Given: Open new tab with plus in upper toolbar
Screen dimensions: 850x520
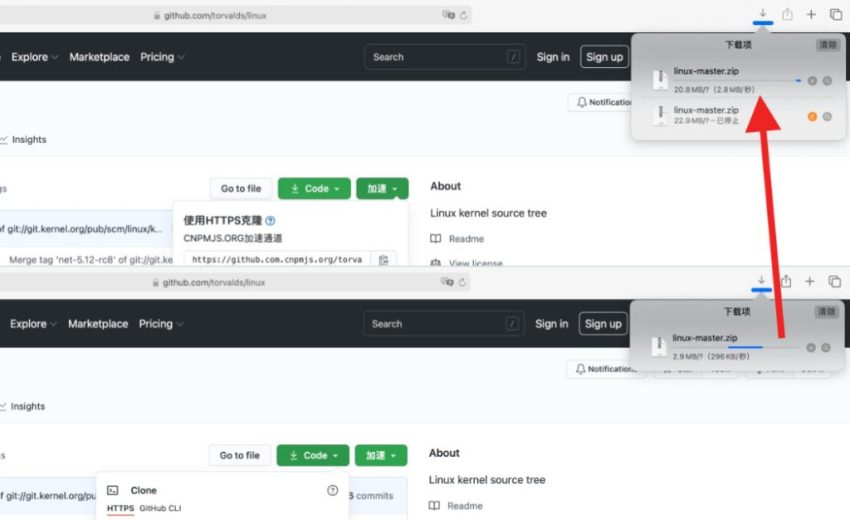Looking at the screenshot, I should coord(811,15).
